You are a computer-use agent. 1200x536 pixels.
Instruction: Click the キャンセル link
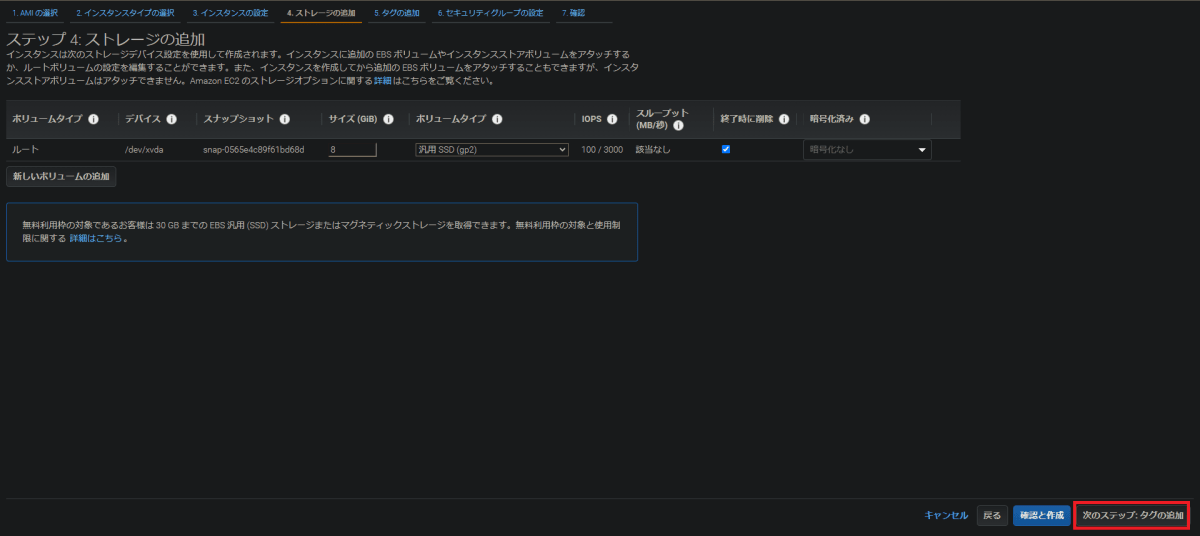pyautogui.click(x=946, y=515)
